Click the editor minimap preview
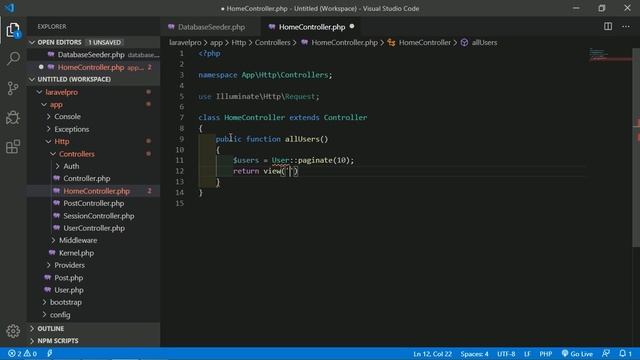Image resolution: width=640 pixels, height=360 pixels. coord(610,55)
